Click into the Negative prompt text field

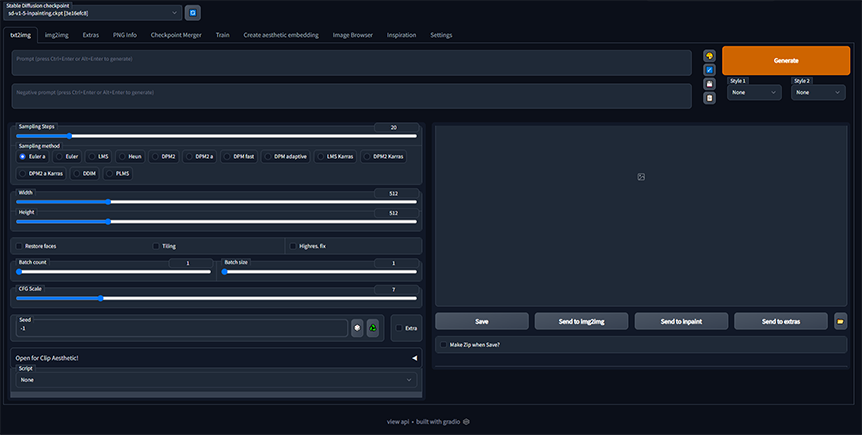[x=350, y=96]
